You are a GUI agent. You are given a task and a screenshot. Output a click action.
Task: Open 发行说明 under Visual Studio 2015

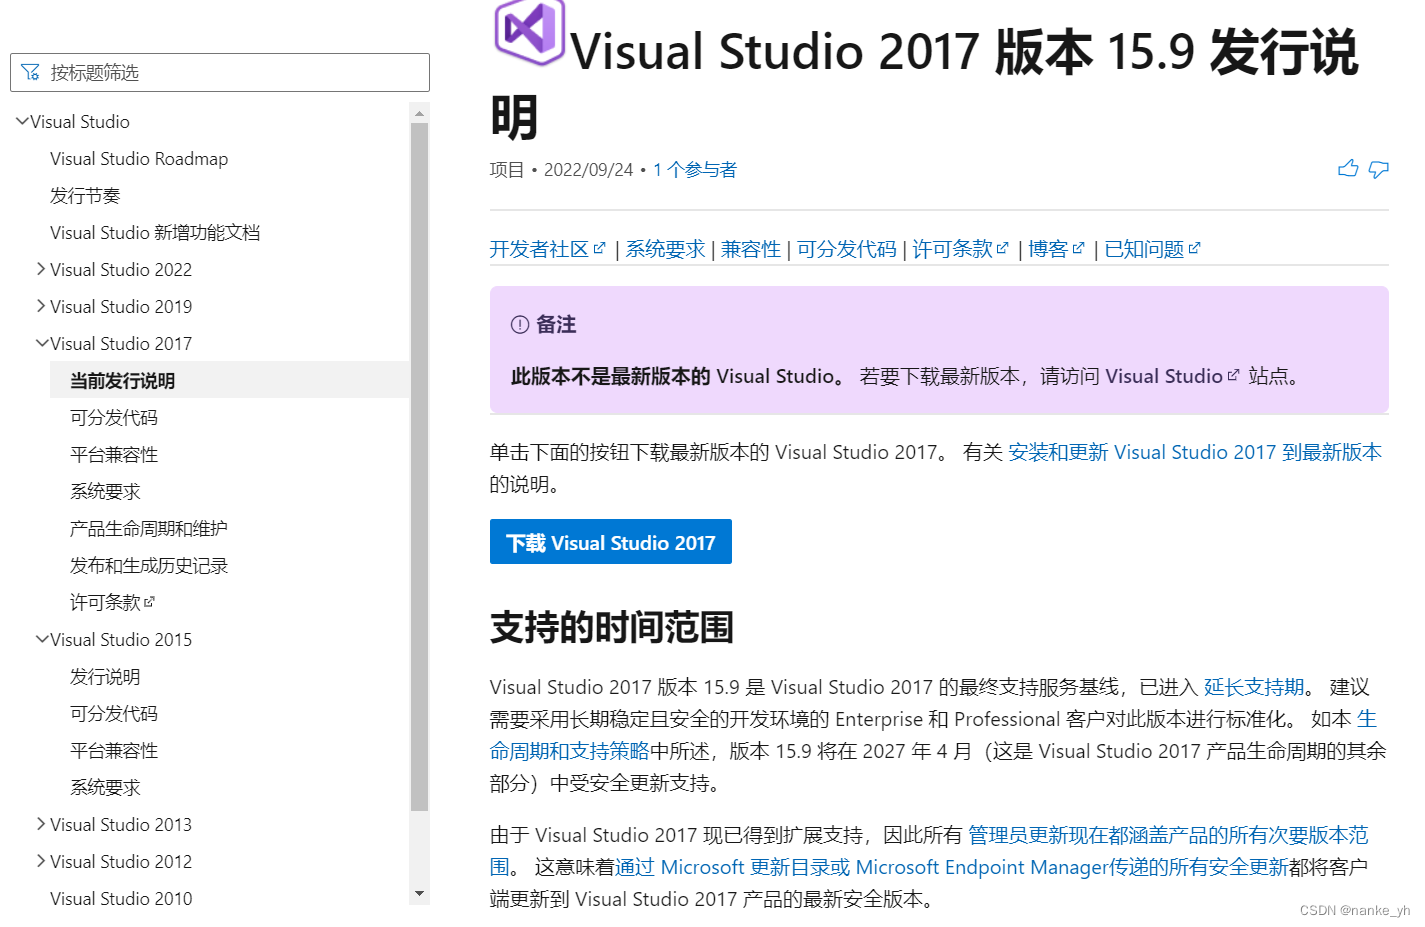(105, 676)
